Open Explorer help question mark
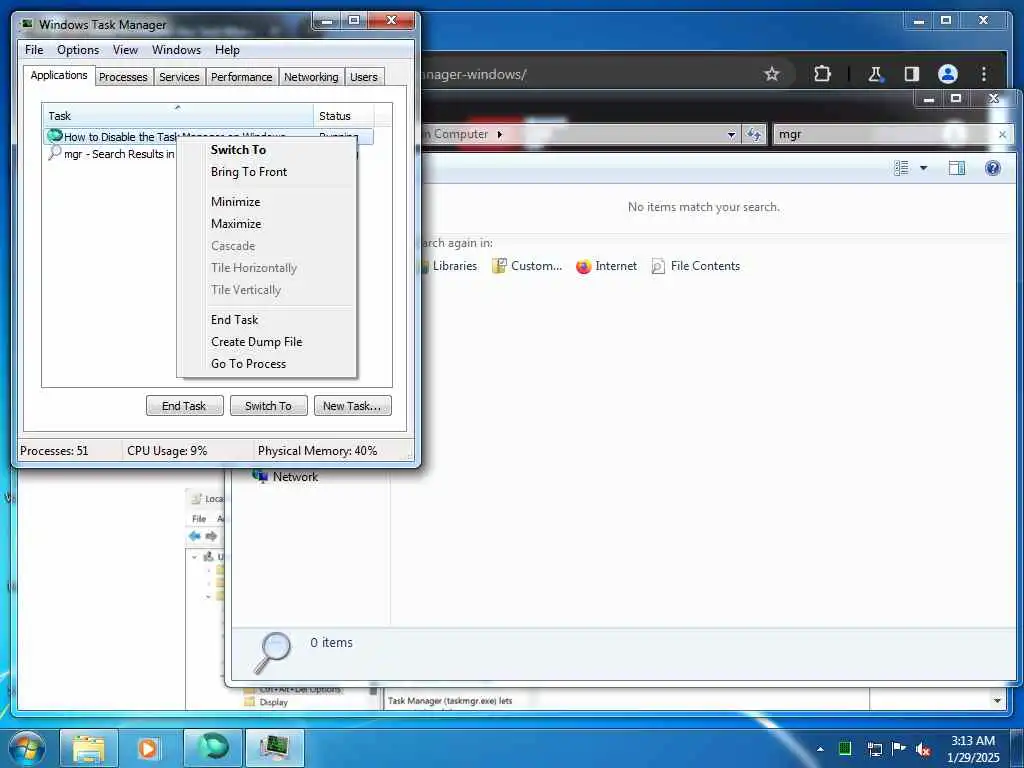 tap(993, 168)
